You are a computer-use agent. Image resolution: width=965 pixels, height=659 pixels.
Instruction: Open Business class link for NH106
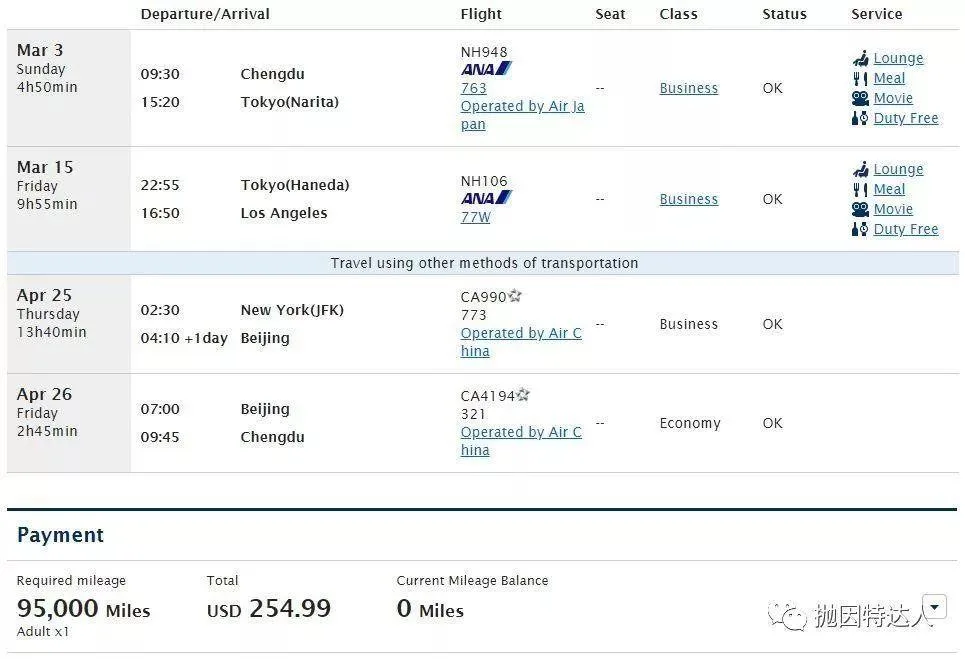click(689, 199)
